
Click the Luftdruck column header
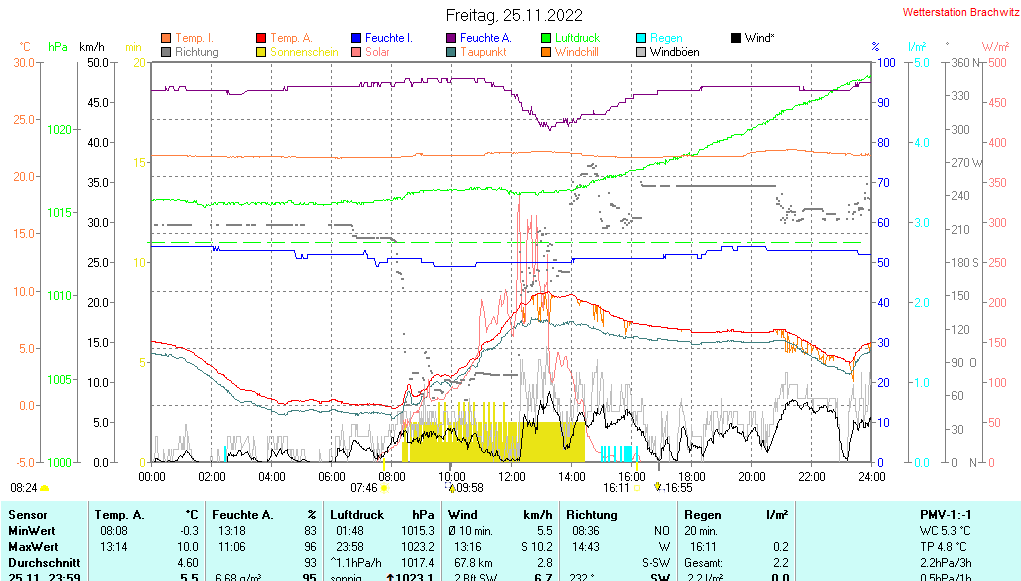click(x=357, y=514)
